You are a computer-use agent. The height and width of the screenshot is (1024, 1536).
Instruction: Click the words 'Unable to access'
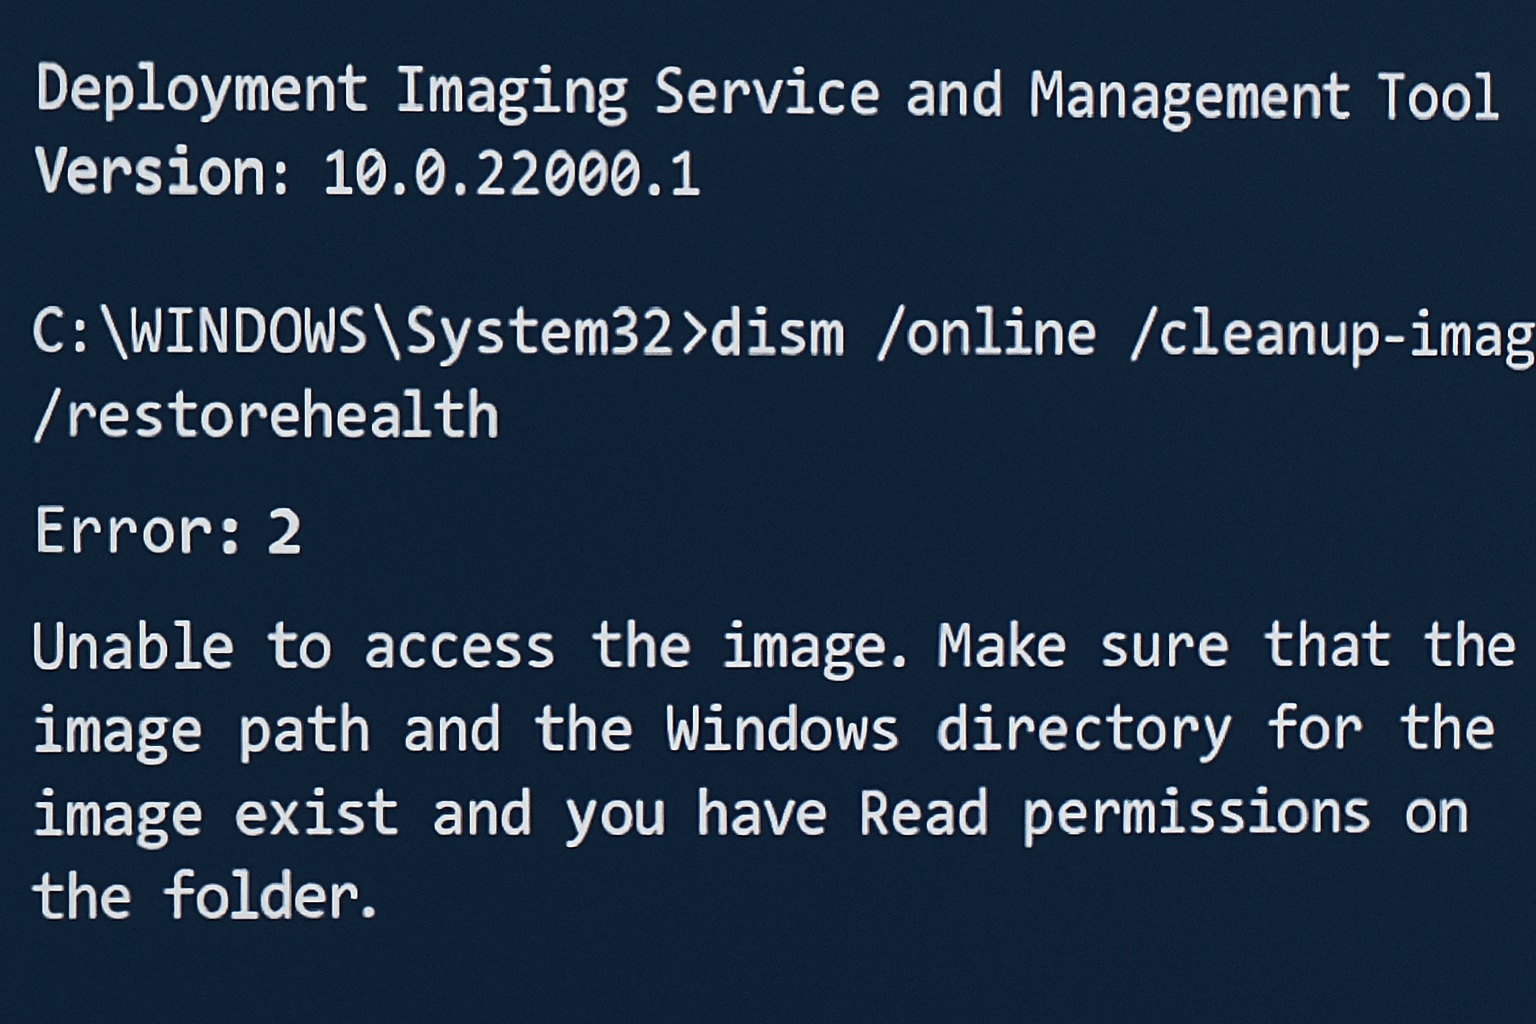tap(294, 645)
